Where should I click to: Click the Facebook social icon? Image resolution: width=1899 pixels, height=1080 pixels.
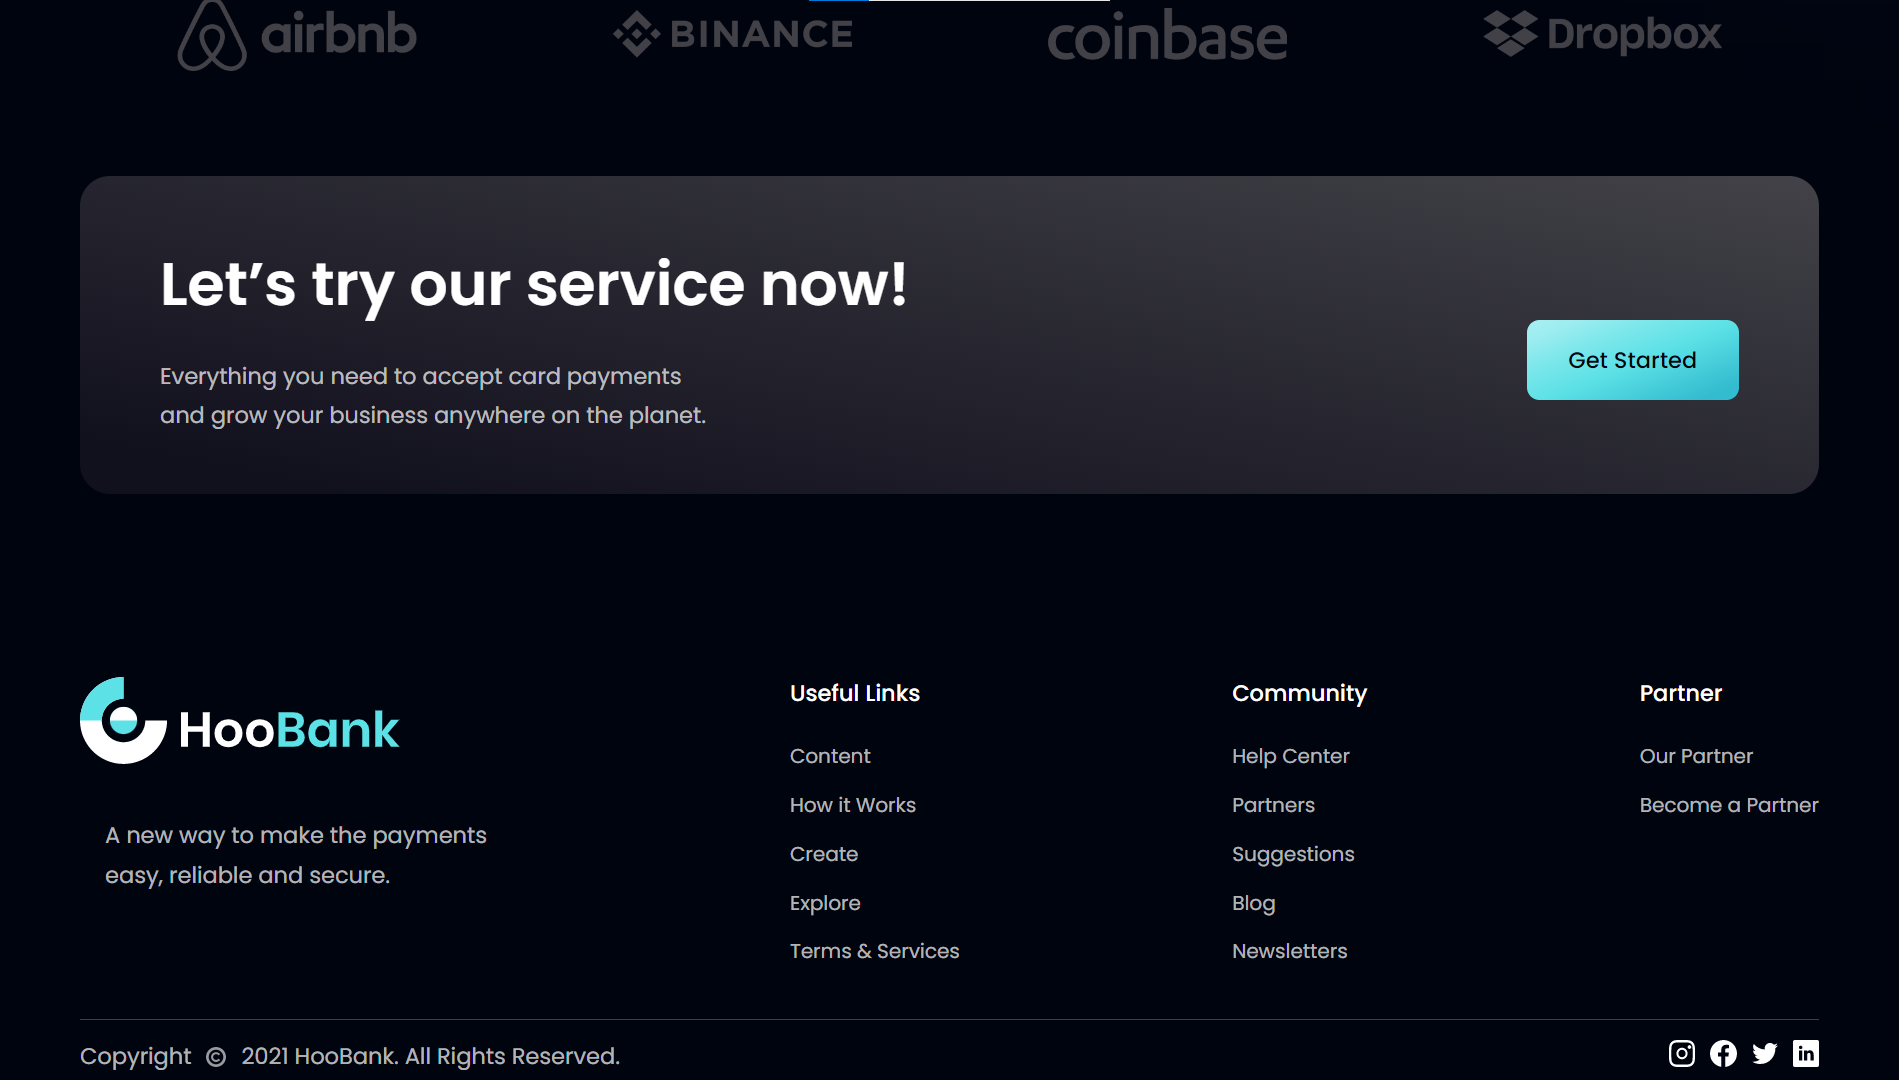(x=1724, y=1053)
